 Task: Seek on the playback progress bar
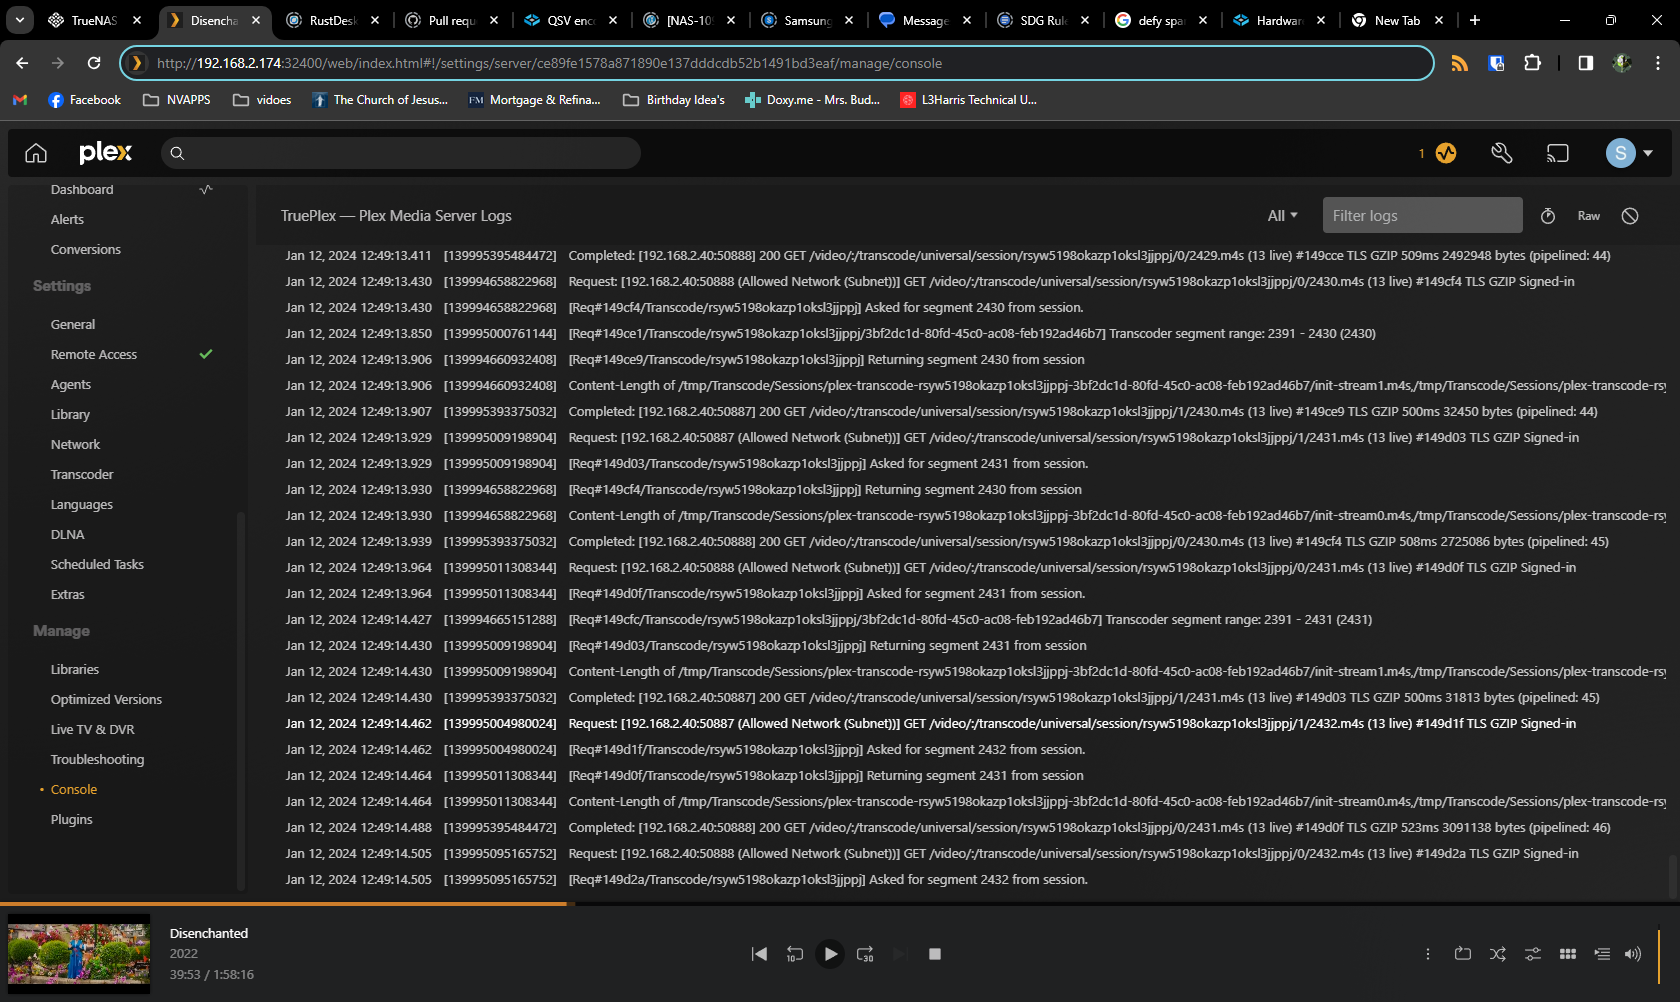840,904
